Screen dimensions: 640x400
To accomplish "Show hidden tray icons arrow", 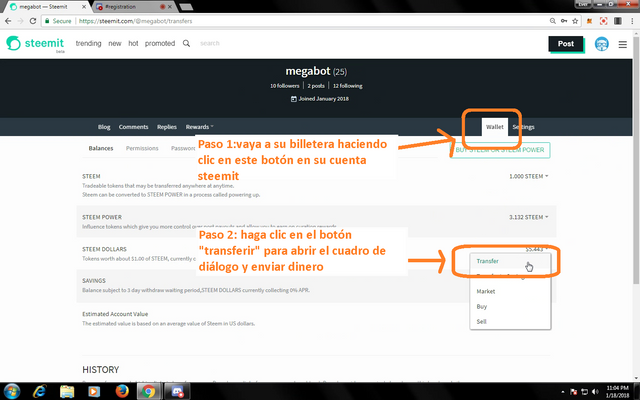I will click(x=563, y=392).
